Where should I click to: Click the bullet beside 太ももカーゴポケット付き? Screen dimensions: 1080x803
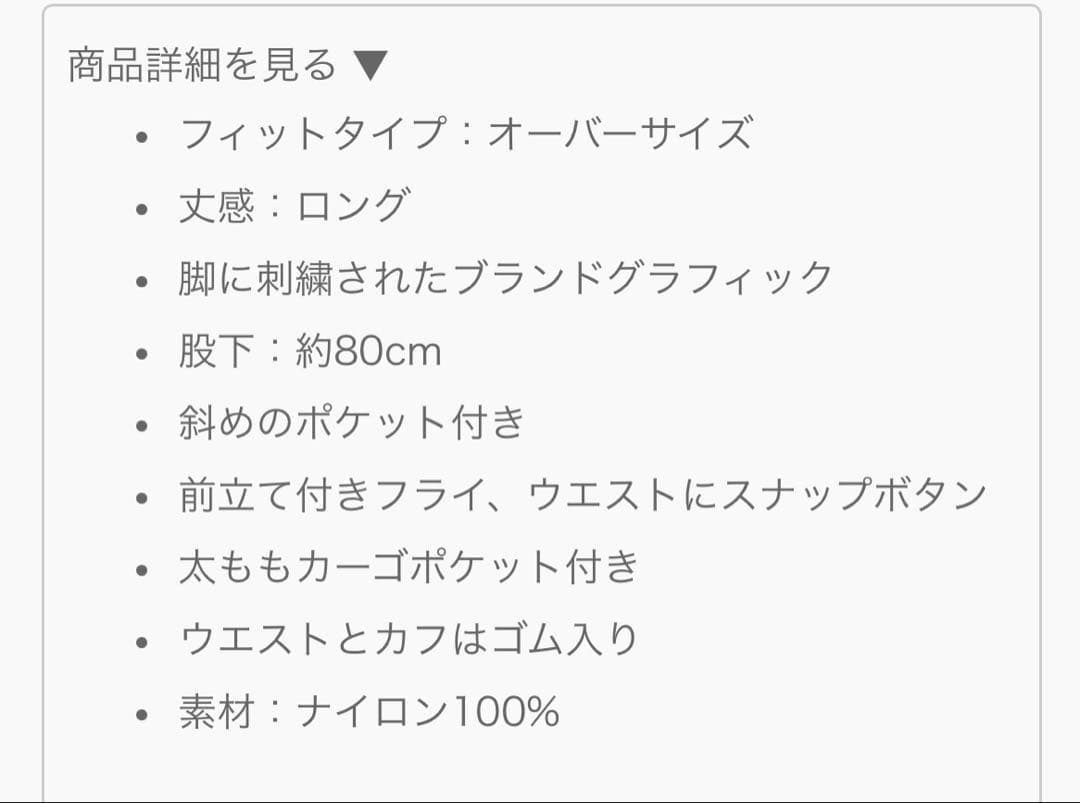pos(143,571)
